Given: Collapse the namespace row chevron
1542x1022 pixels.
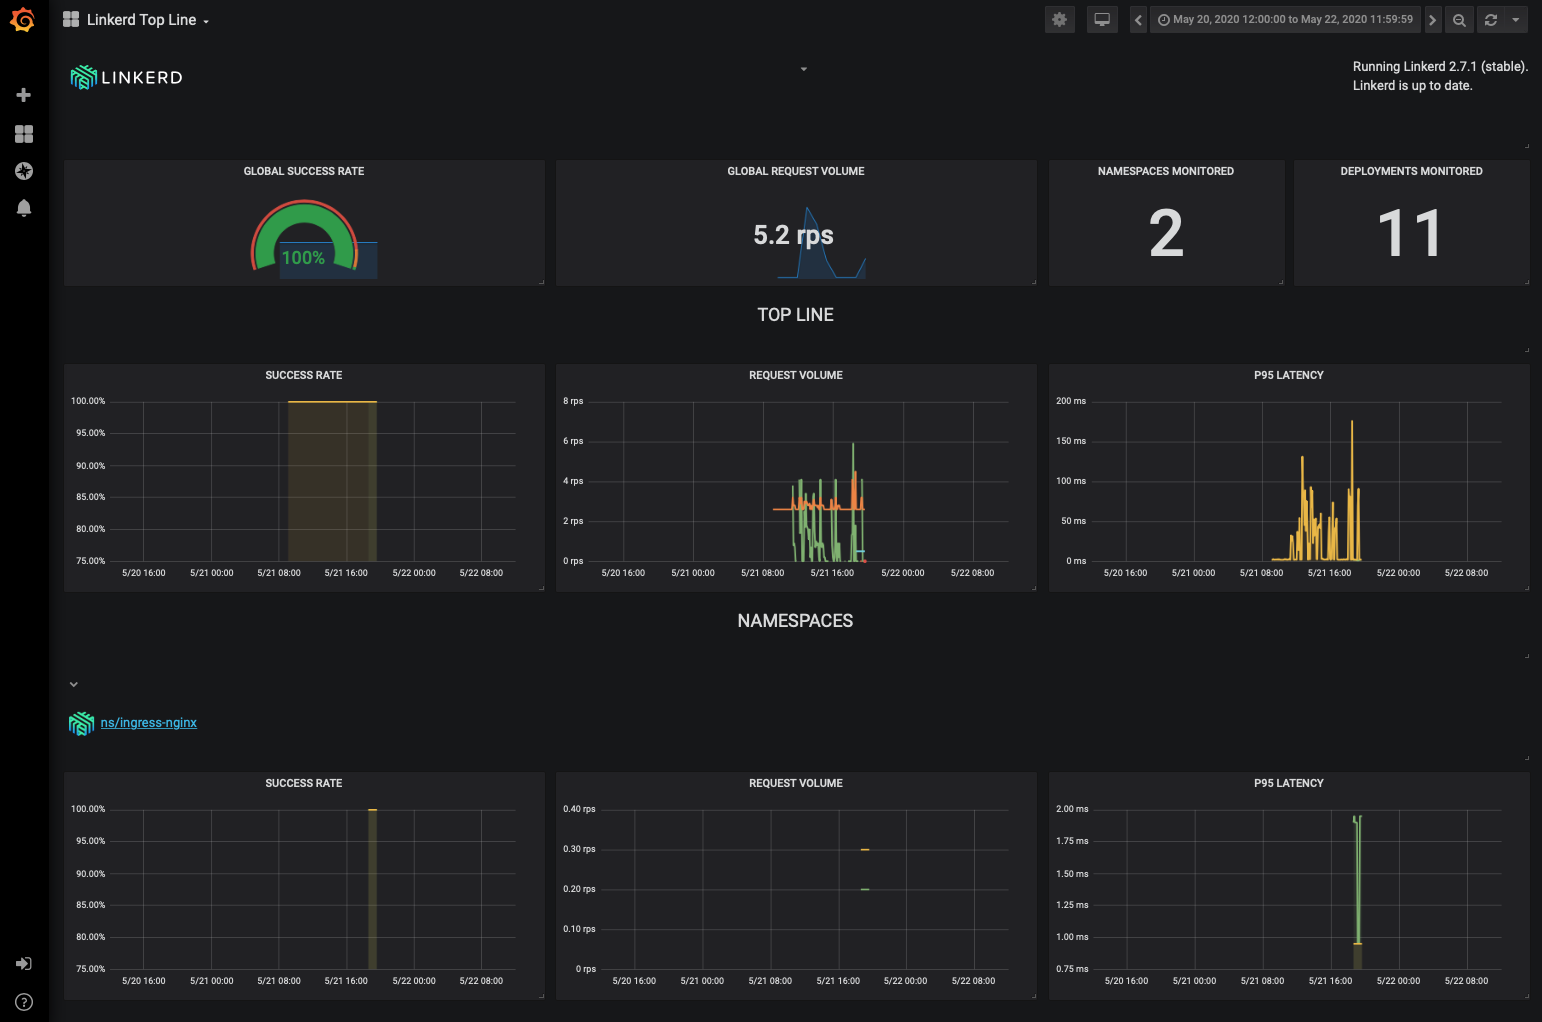Looking at the screenshot, I should (73, 685).
